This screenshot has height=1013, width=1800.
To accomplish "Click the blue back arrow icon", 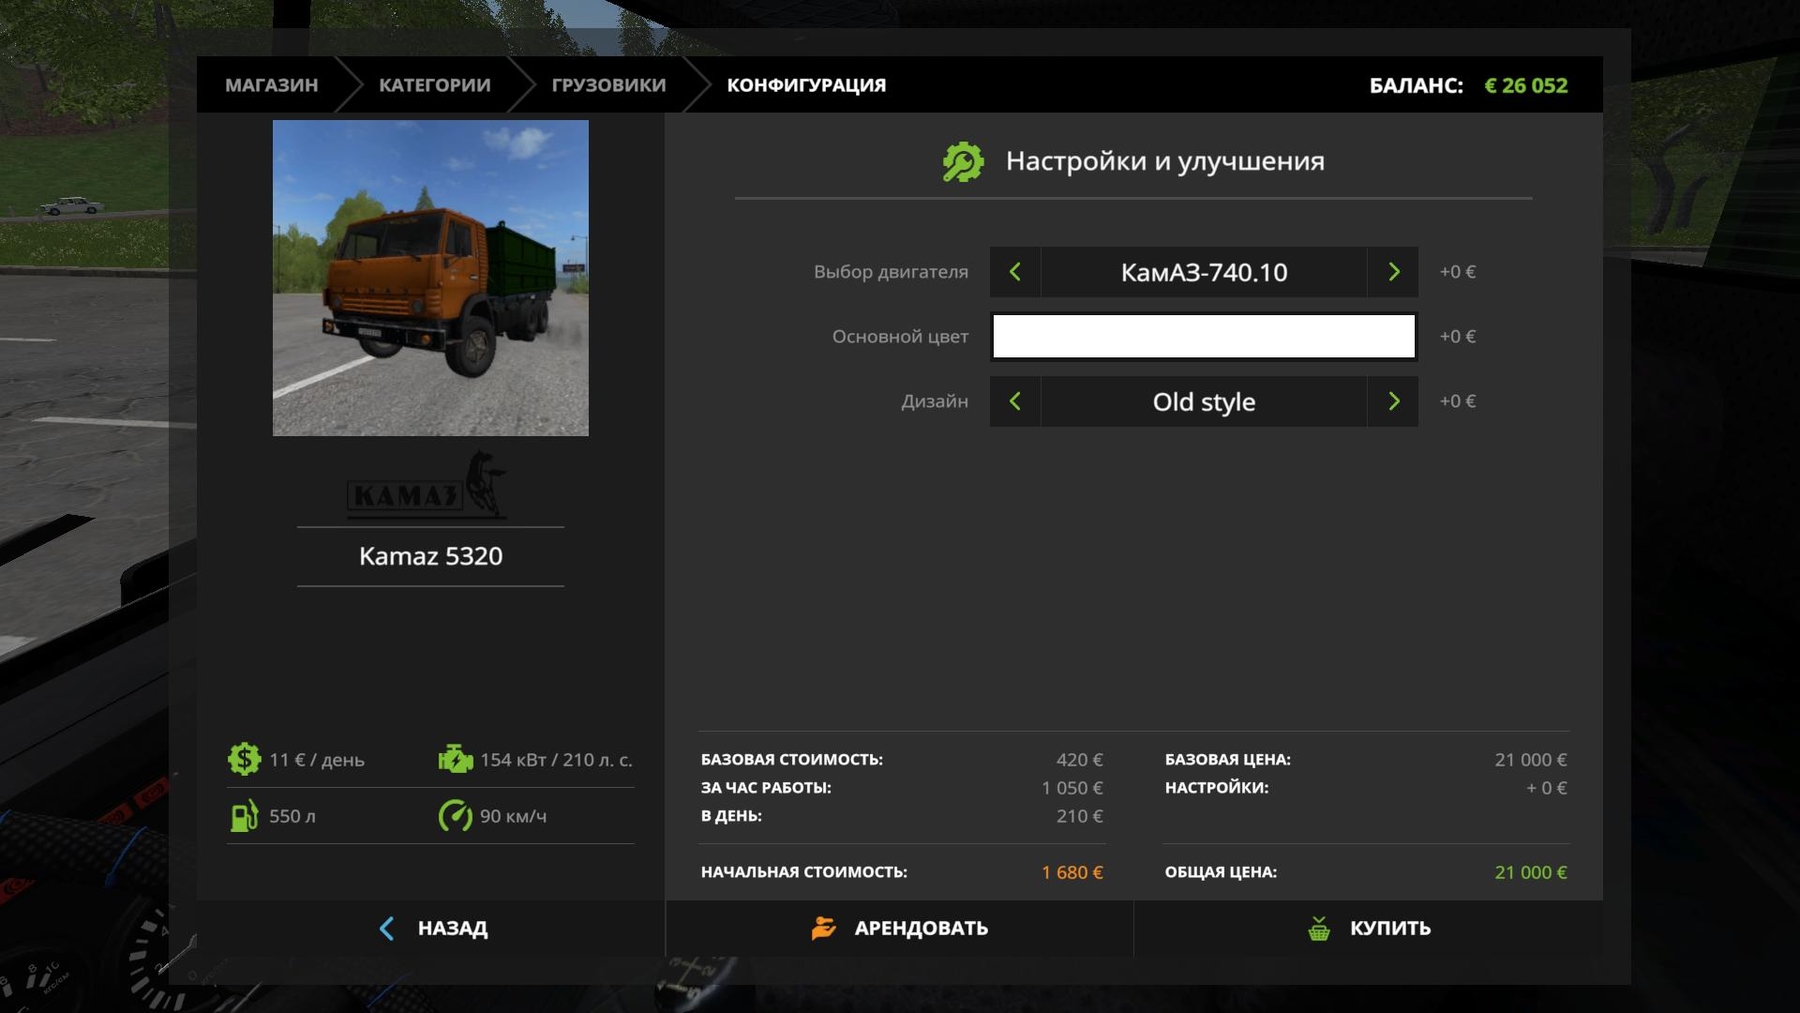I will pyautogui.click(x=387, y=928).
